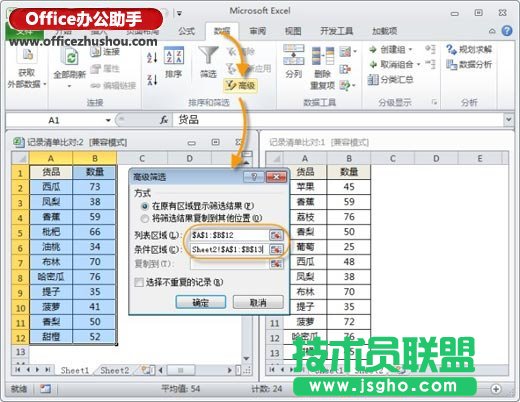Click the OK button in dialog

[201, 302]
